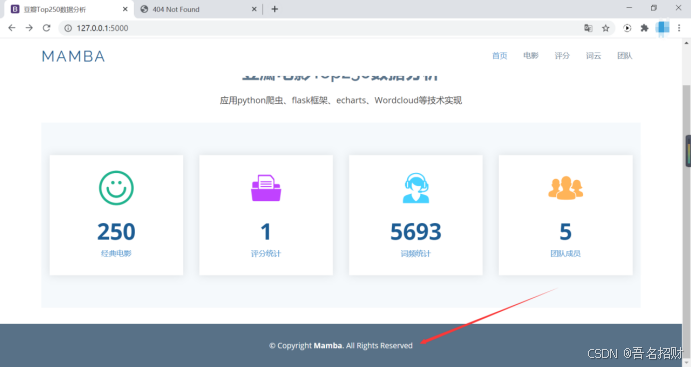Image resolution: width=692 pixels, height=368 pixels.
Task: Click the blue headset support person icon
Action: click(x=416, y=188)
